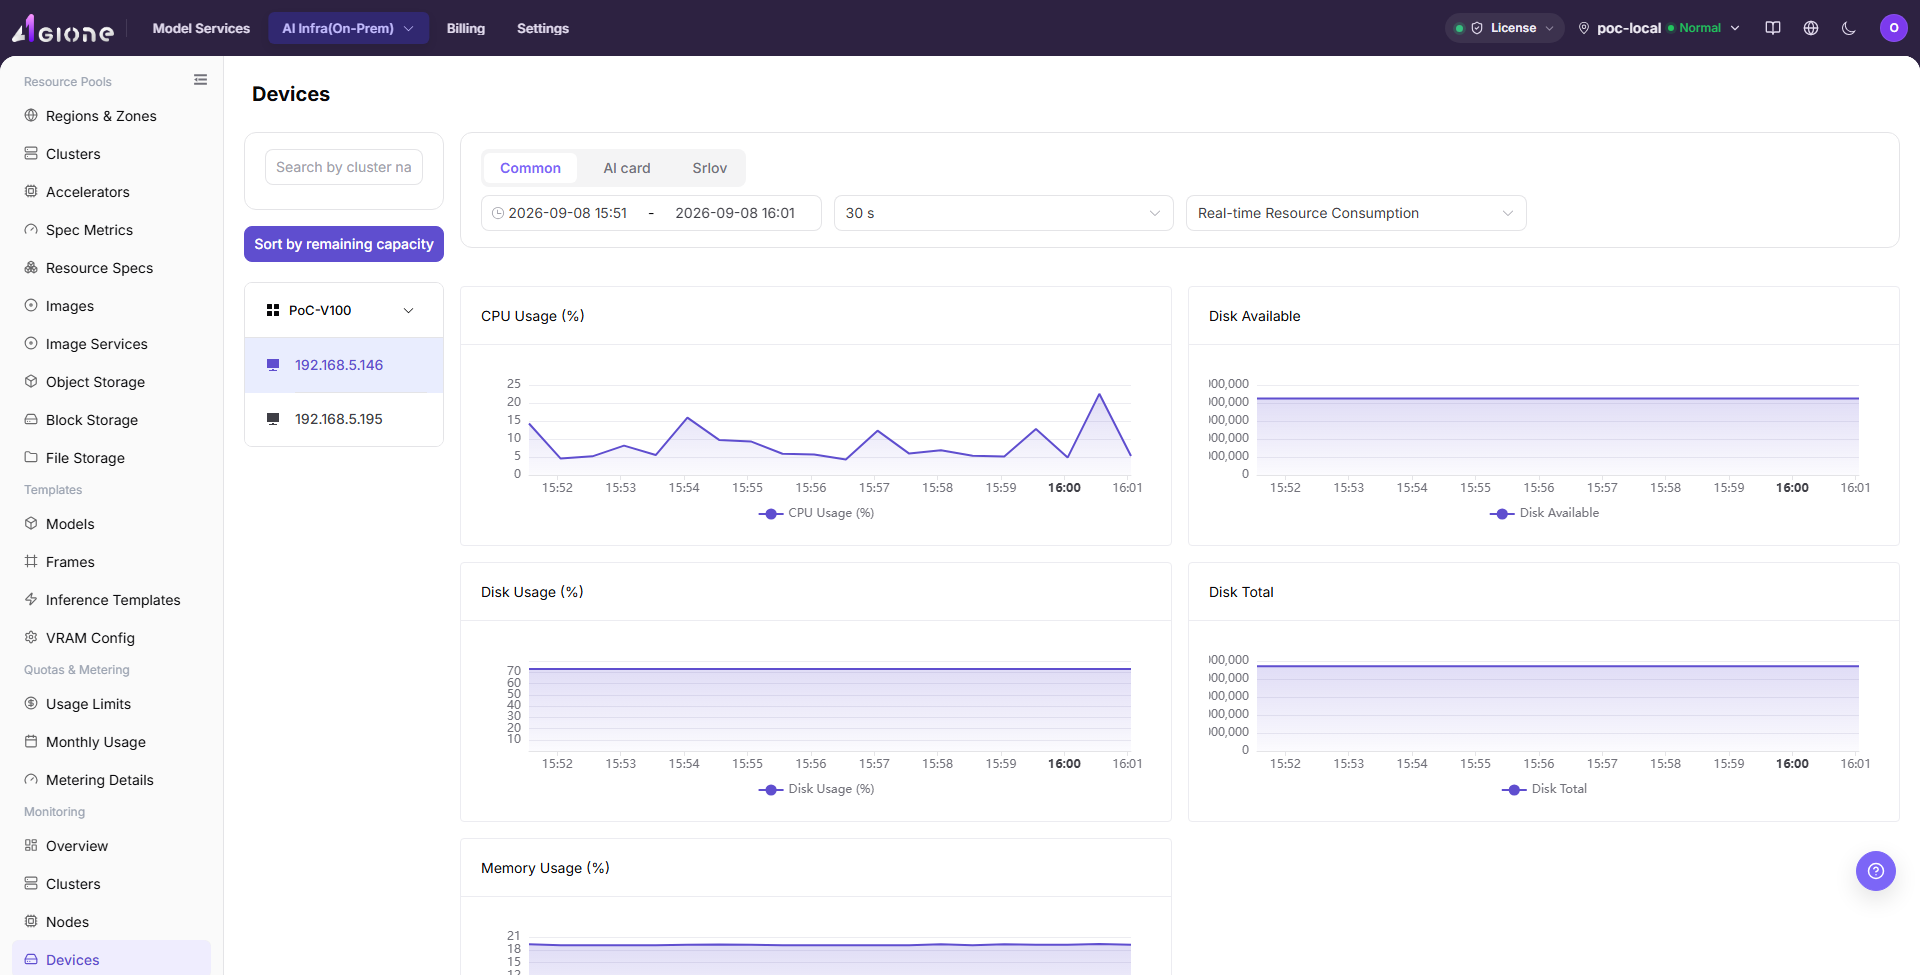Click the Devices page heading
1920x975 pixels.
291,94
